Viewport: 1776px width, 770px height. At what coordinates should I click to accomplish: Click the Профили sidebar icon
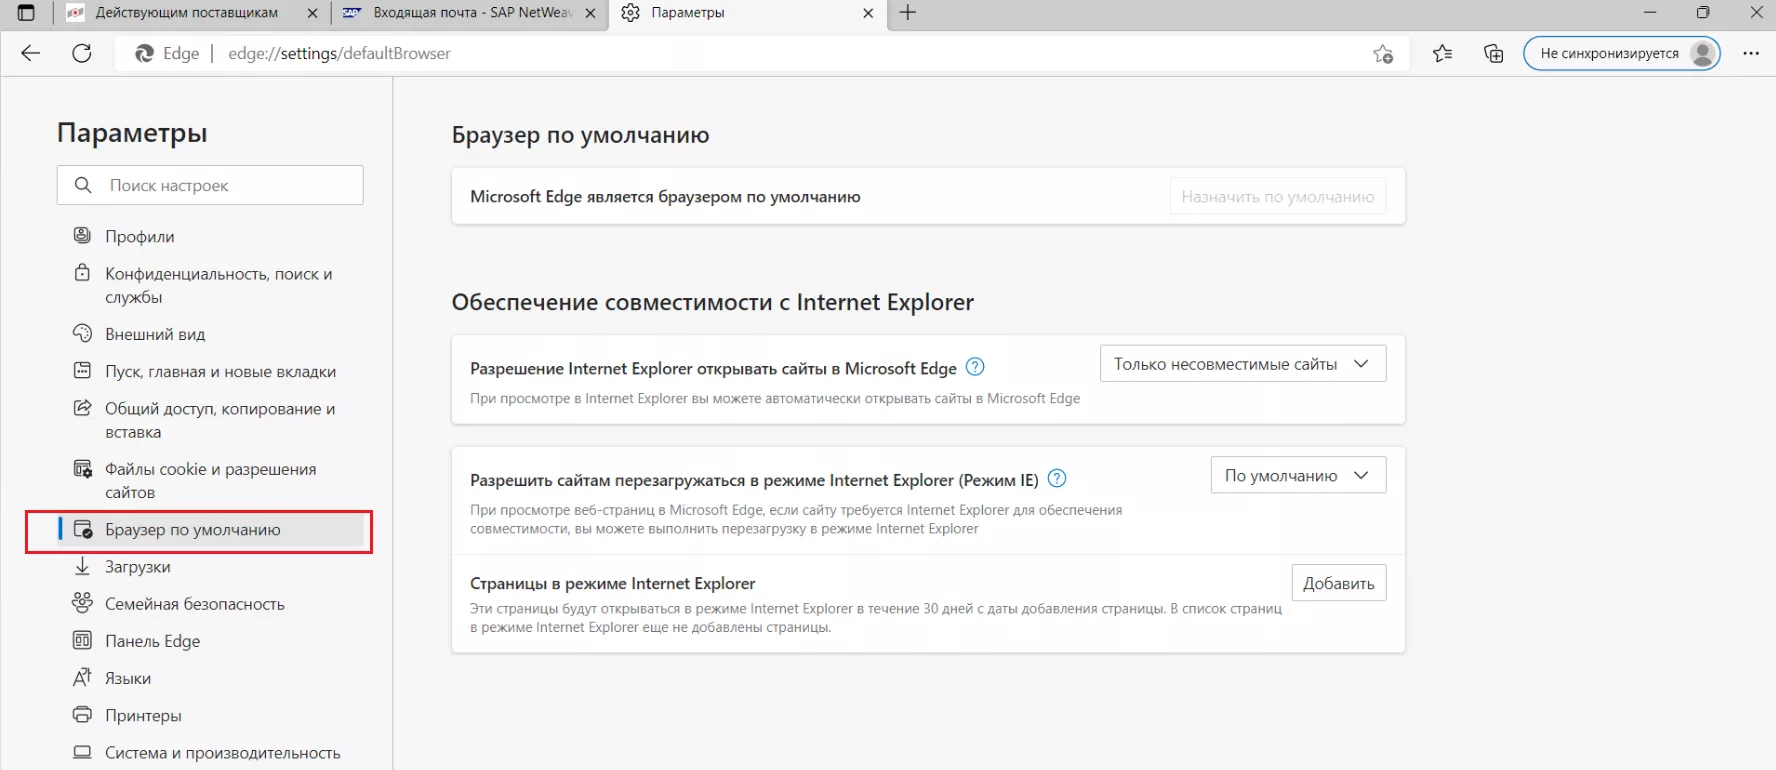coord(82,235)
